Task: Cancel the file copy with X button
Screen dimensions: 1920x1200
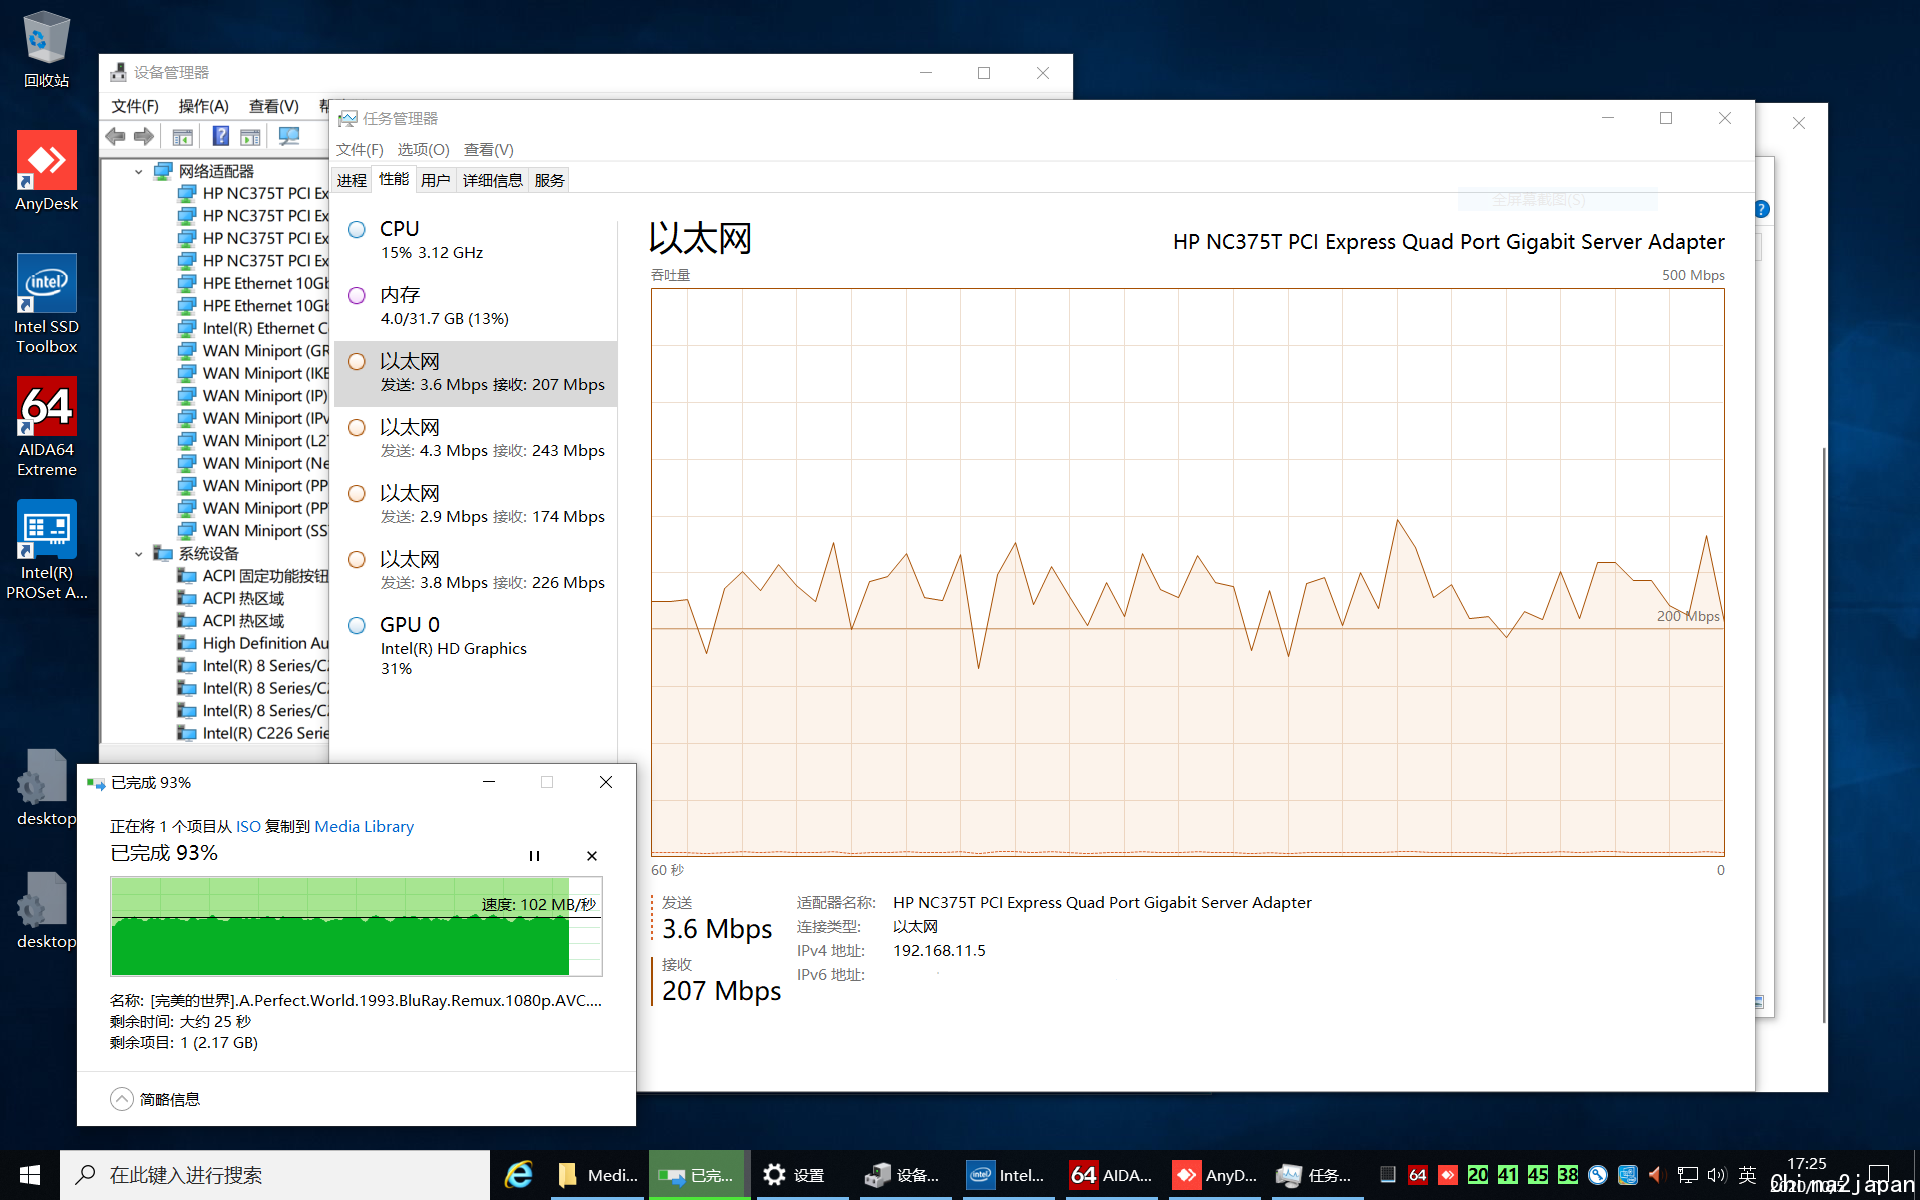Action: tap(592, 856)
